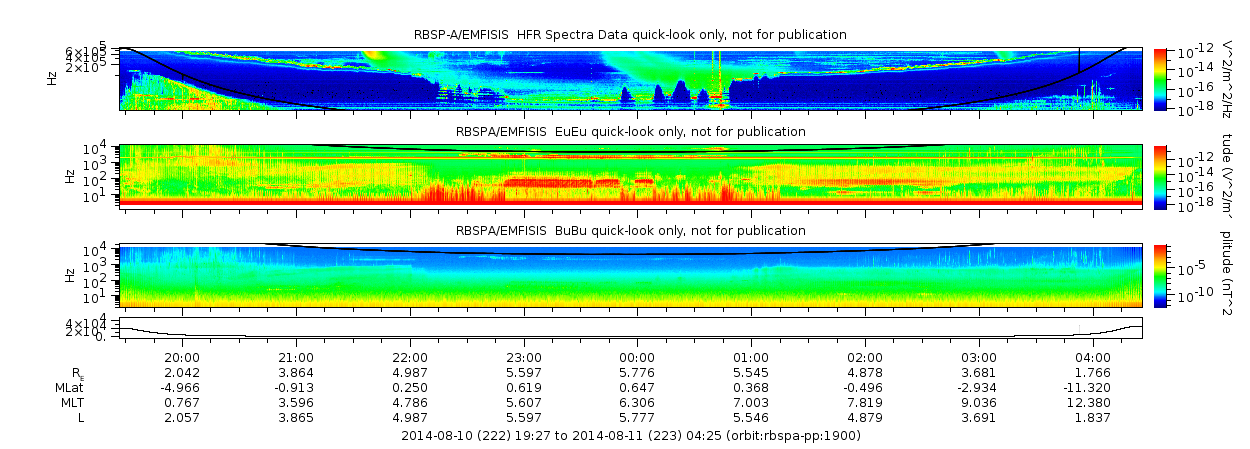Click the BuBu quick-look plot title
The image size is (1250, 449).
[630, 230]
